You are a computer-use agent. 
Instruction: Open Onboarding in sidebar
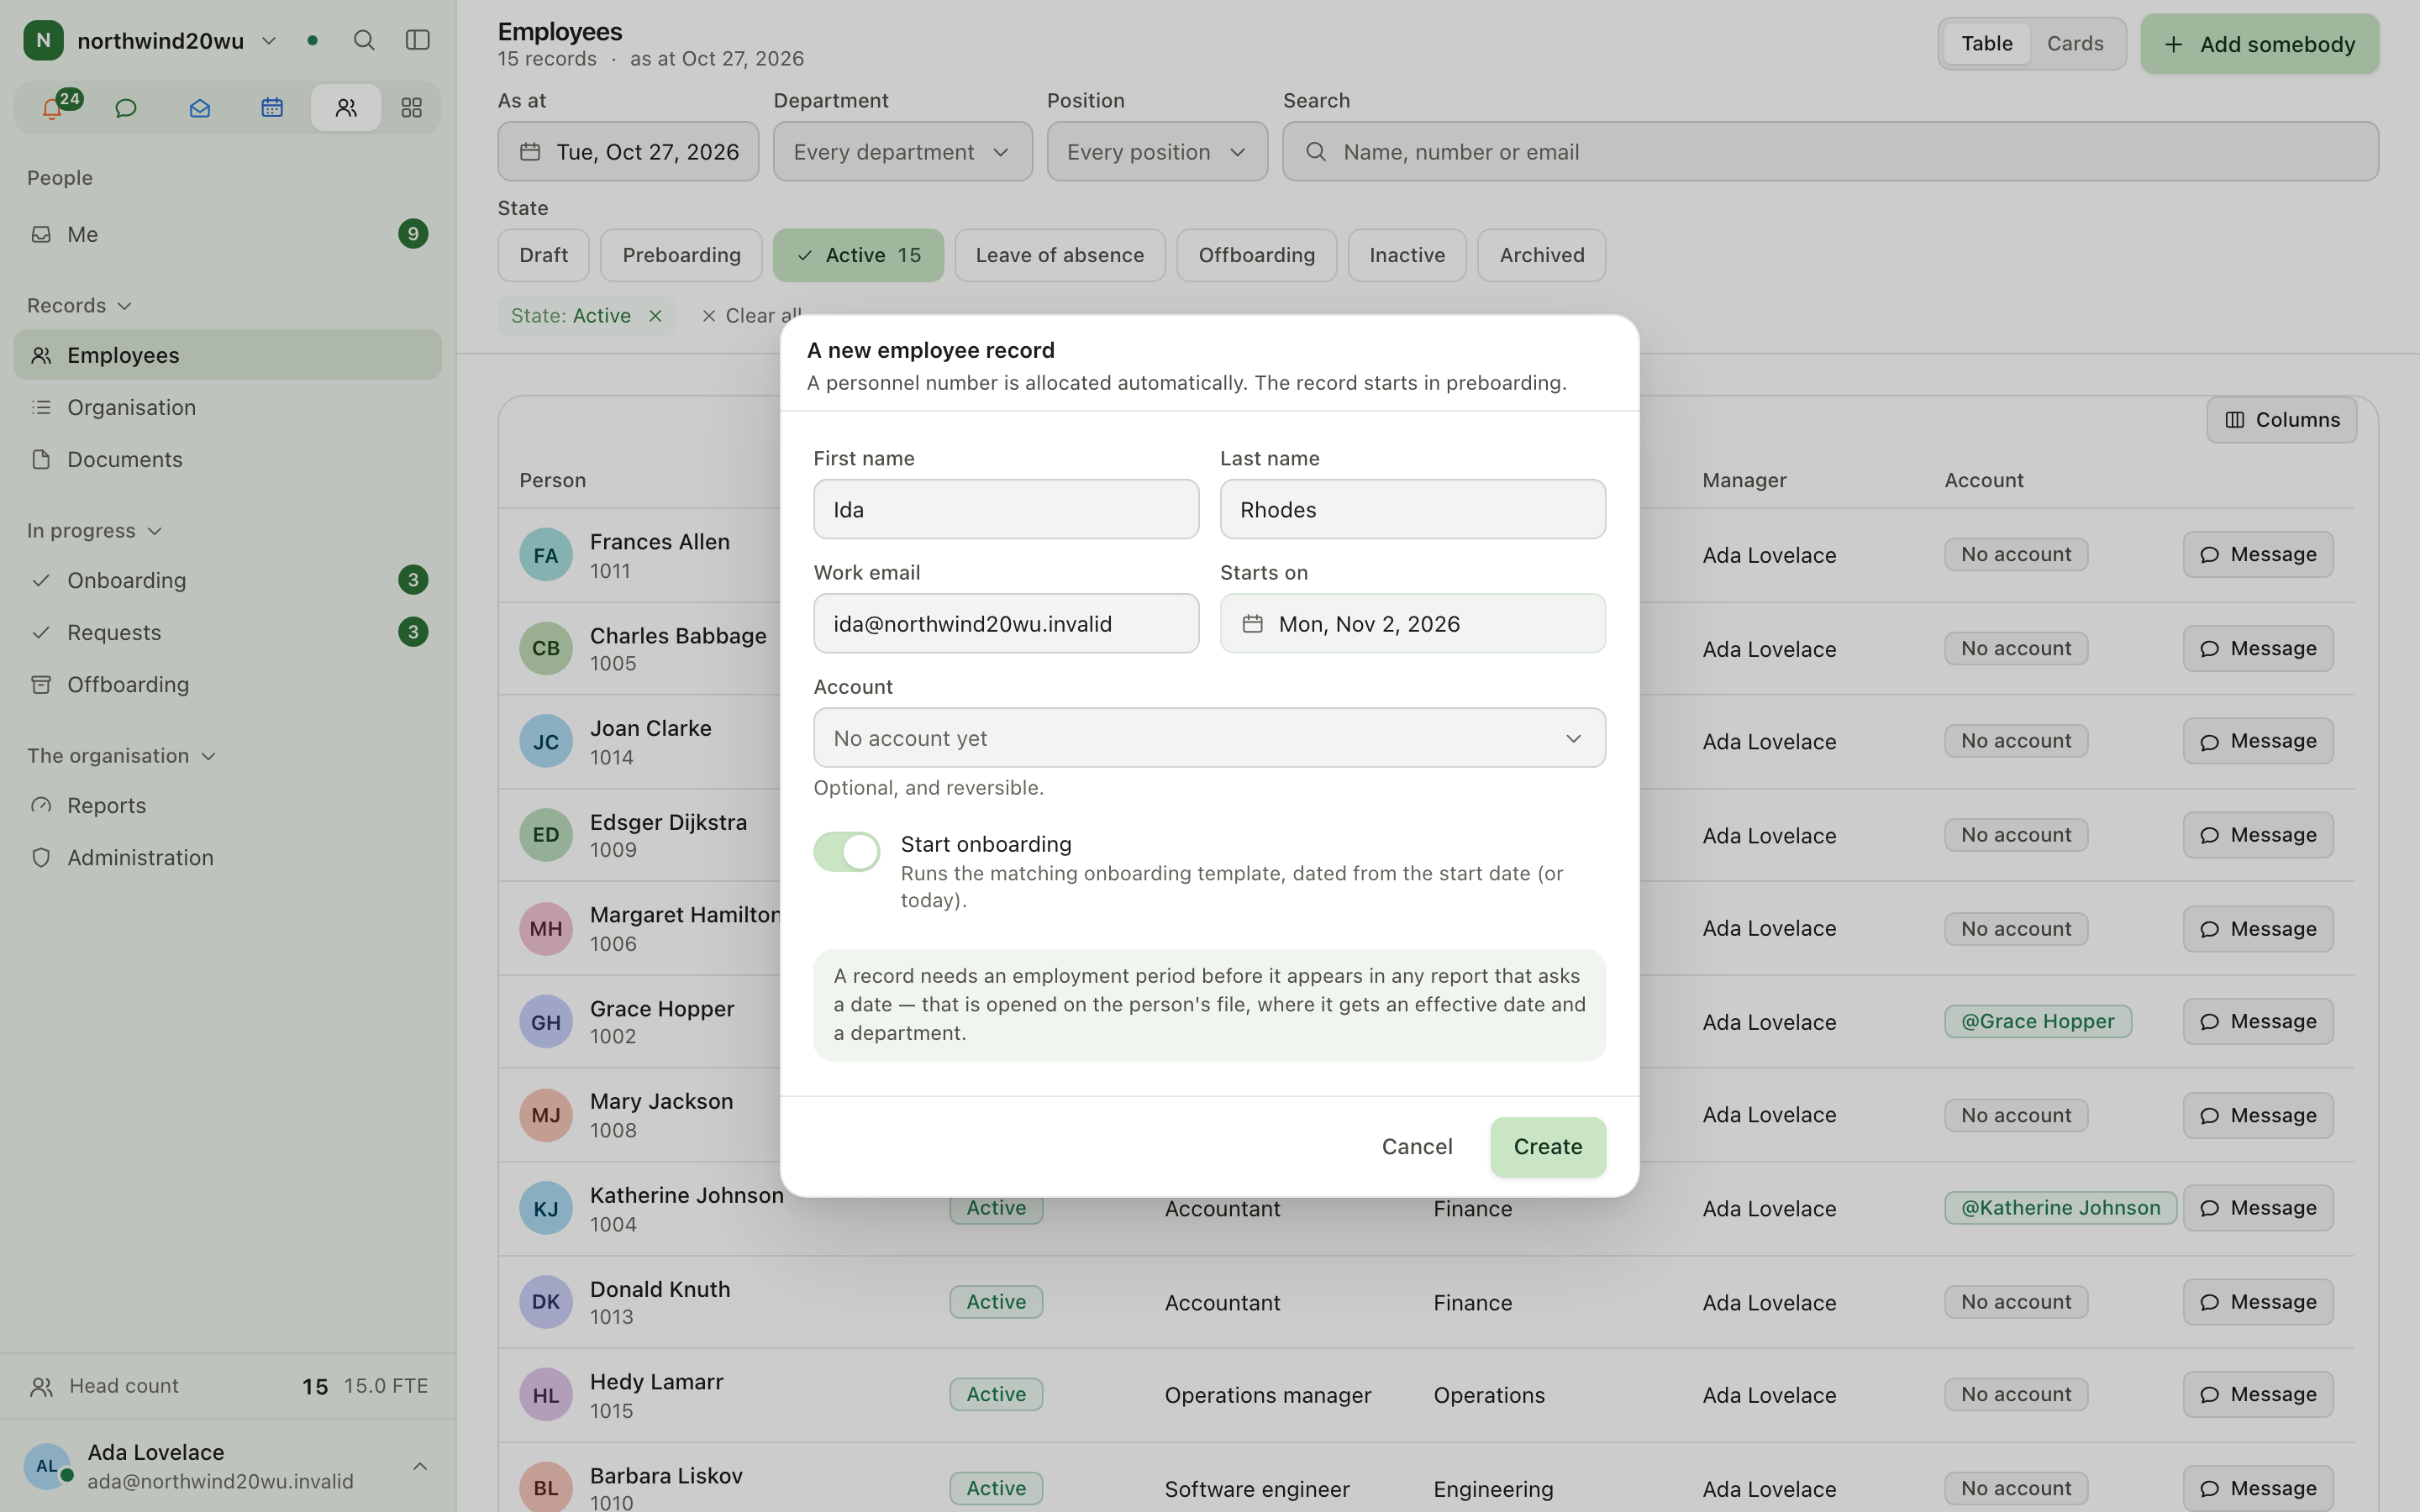[227, 580]
